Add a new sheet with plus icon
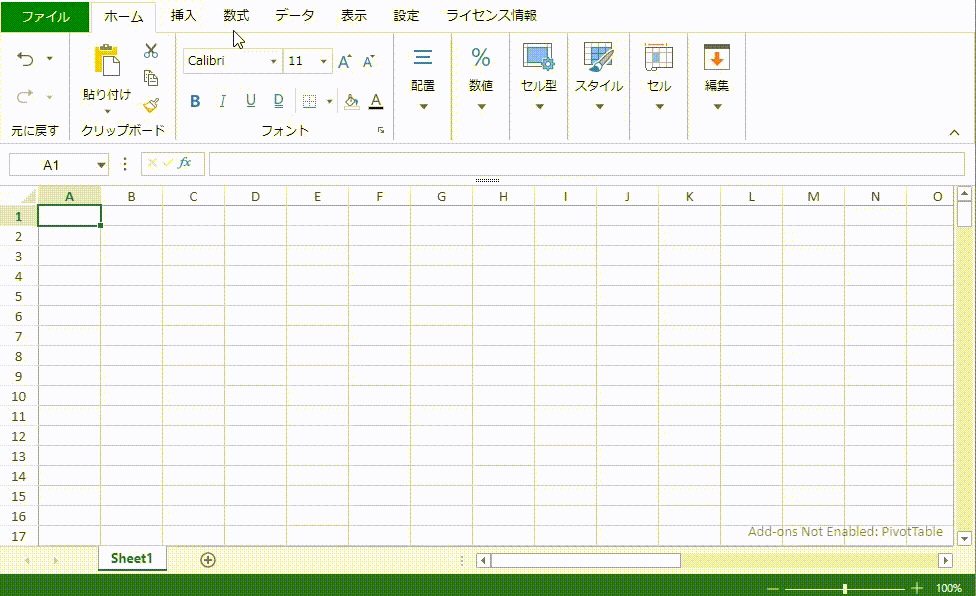The width and height of the screenshot is (976, 596). coord(208,560)
